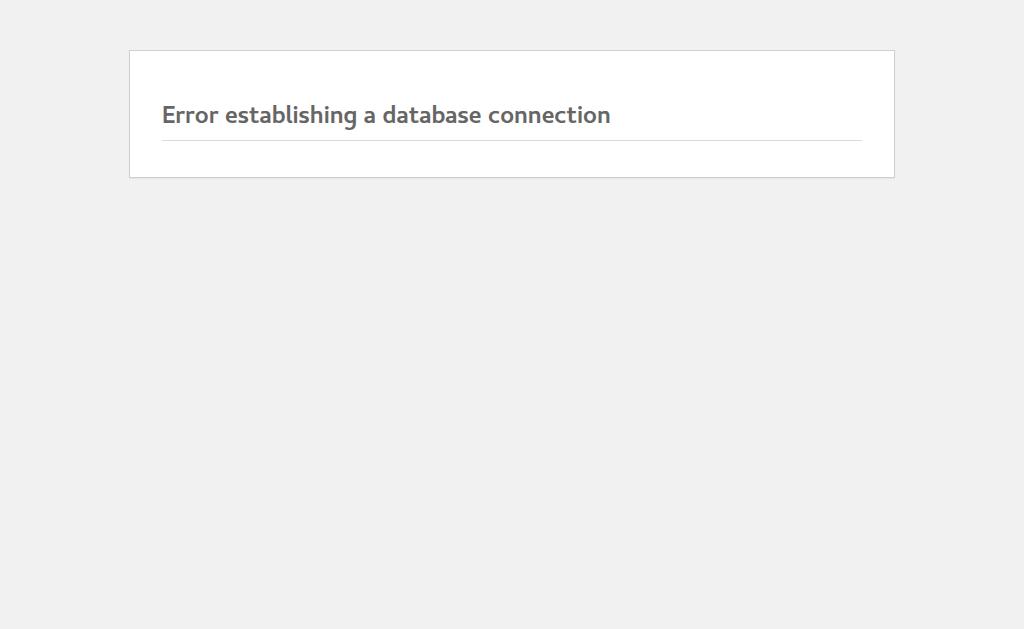Click the gray strip above the error box

tap(511, 24)
